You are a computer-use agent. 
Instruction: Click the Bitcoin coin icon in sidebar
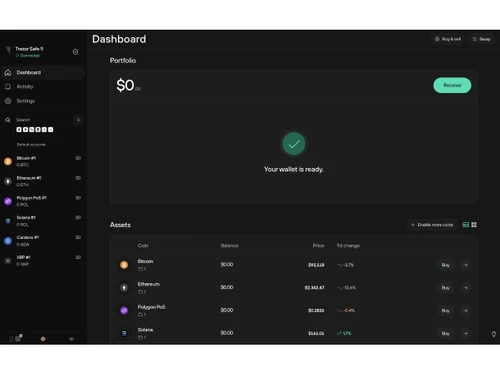(x=8, y=162)
